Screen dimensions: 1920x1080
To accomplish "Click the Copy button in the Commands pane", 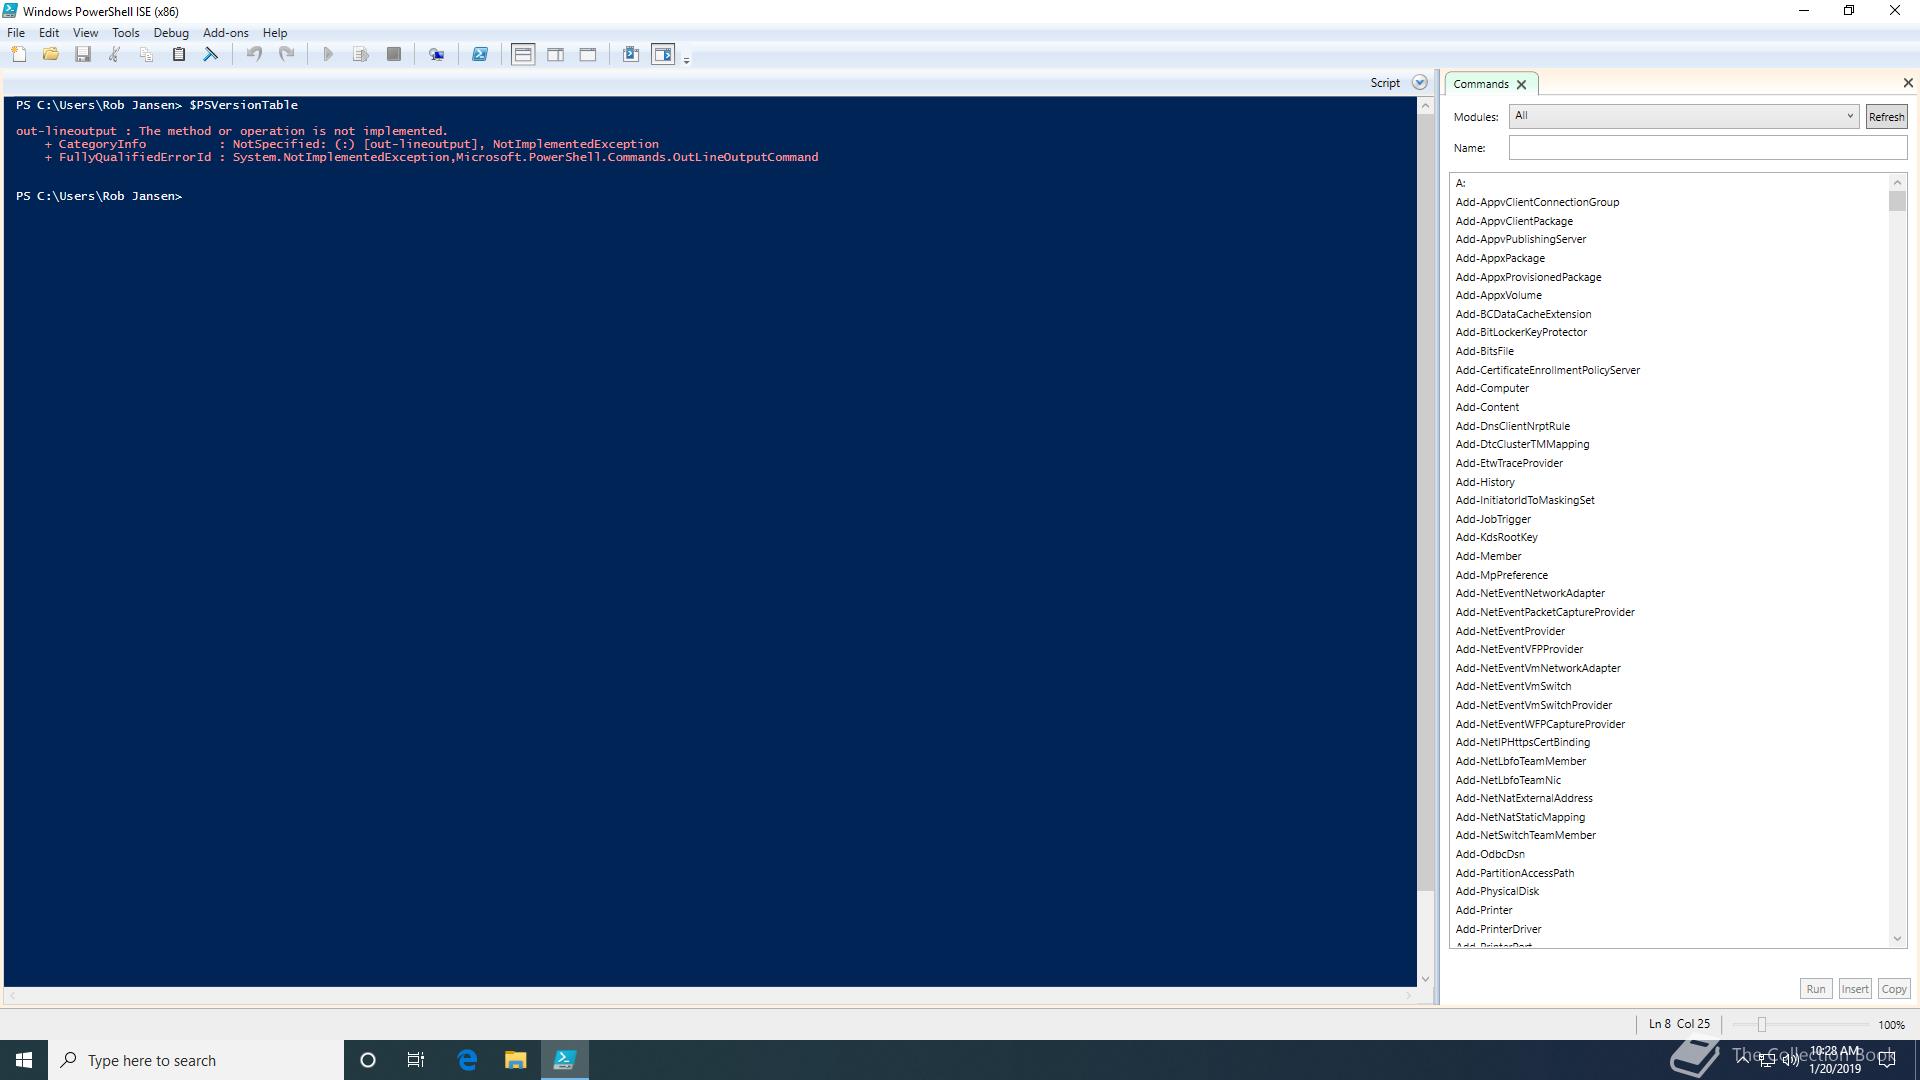I will pos(1893,989).
